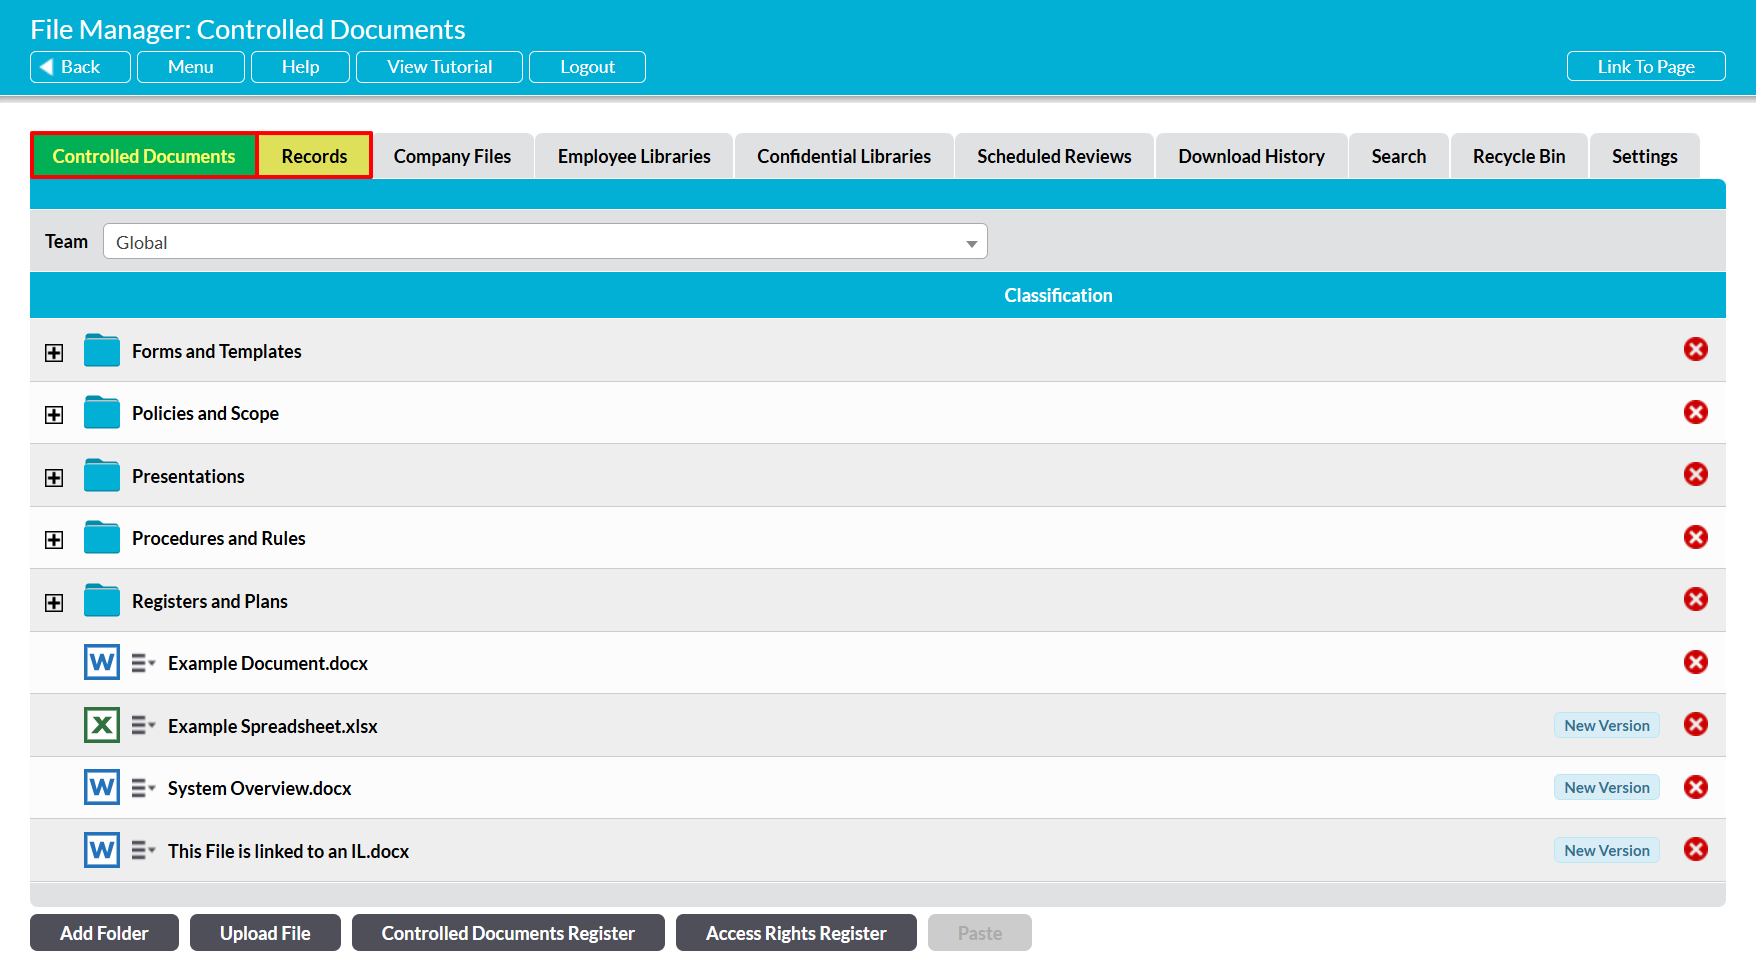Click the red delete icon for Policies and Scope
The height and width of the screenshot is (970, 1756).
click(x=1695, y=412)
